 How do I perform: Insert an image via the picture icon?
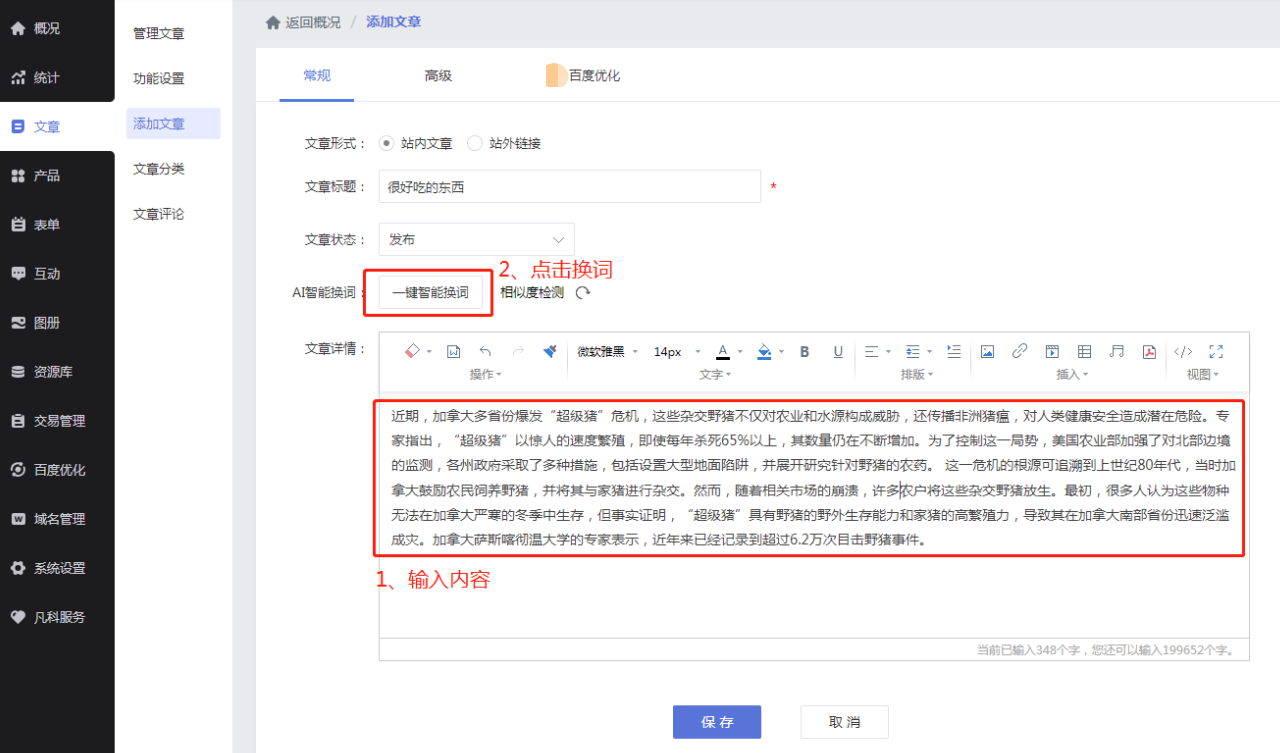click(987, 351)
